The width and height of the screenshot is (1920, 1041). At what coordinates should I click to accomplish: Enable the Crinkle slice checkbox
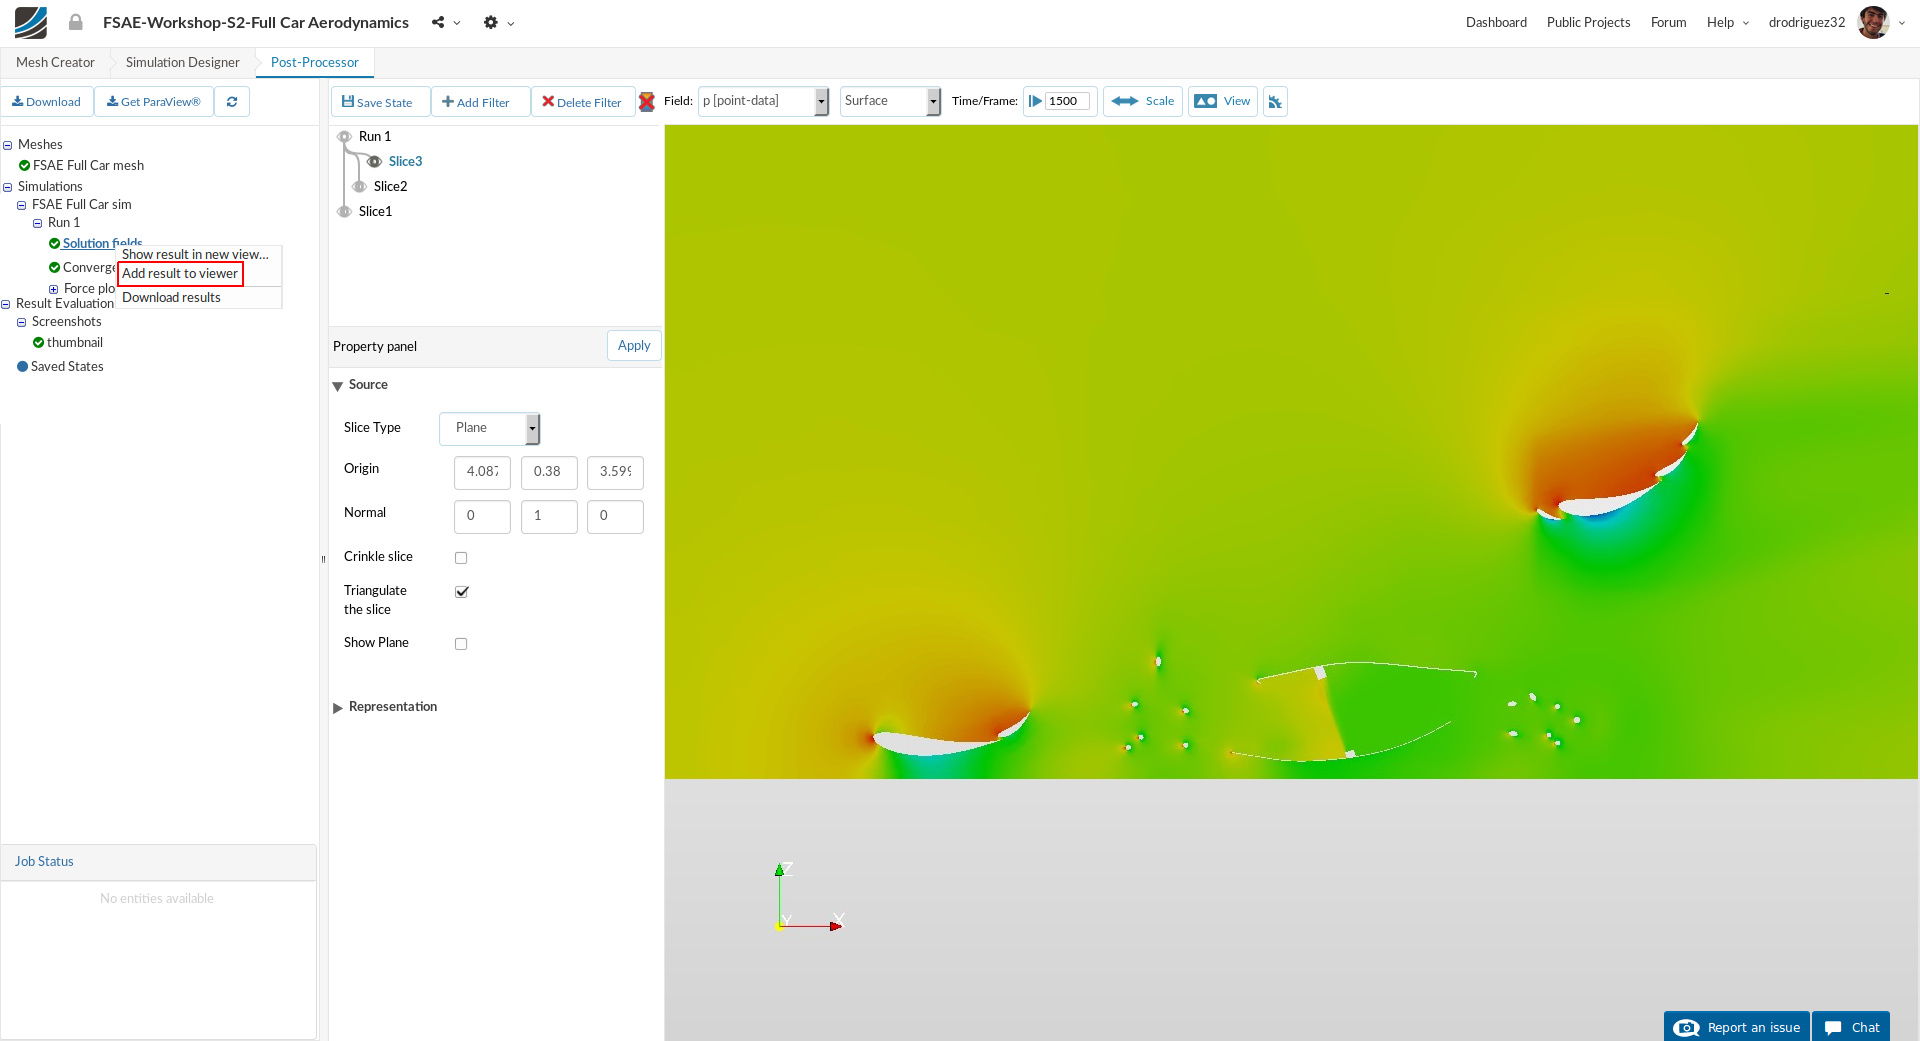pyautogui.click(x=461, y=558)
